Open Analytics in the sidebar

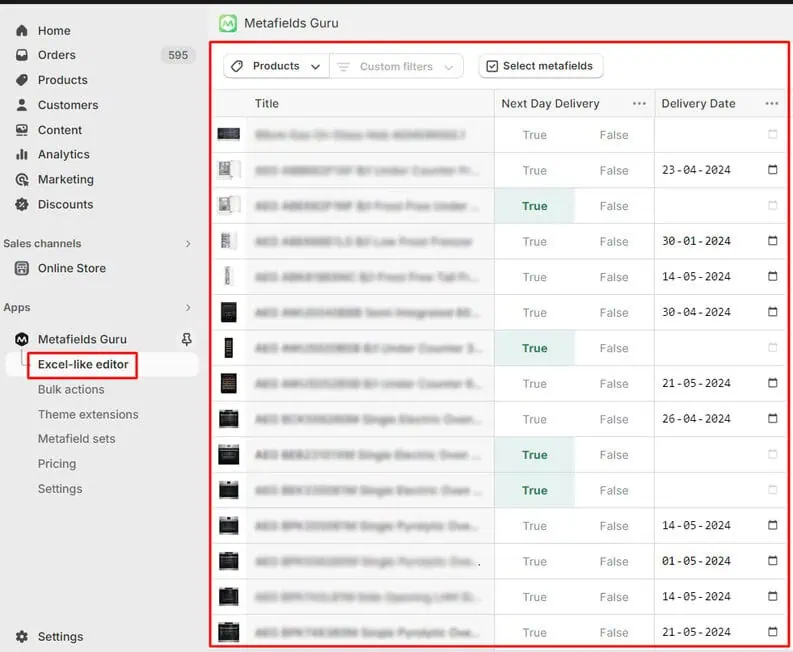click(x=64, y=154)
